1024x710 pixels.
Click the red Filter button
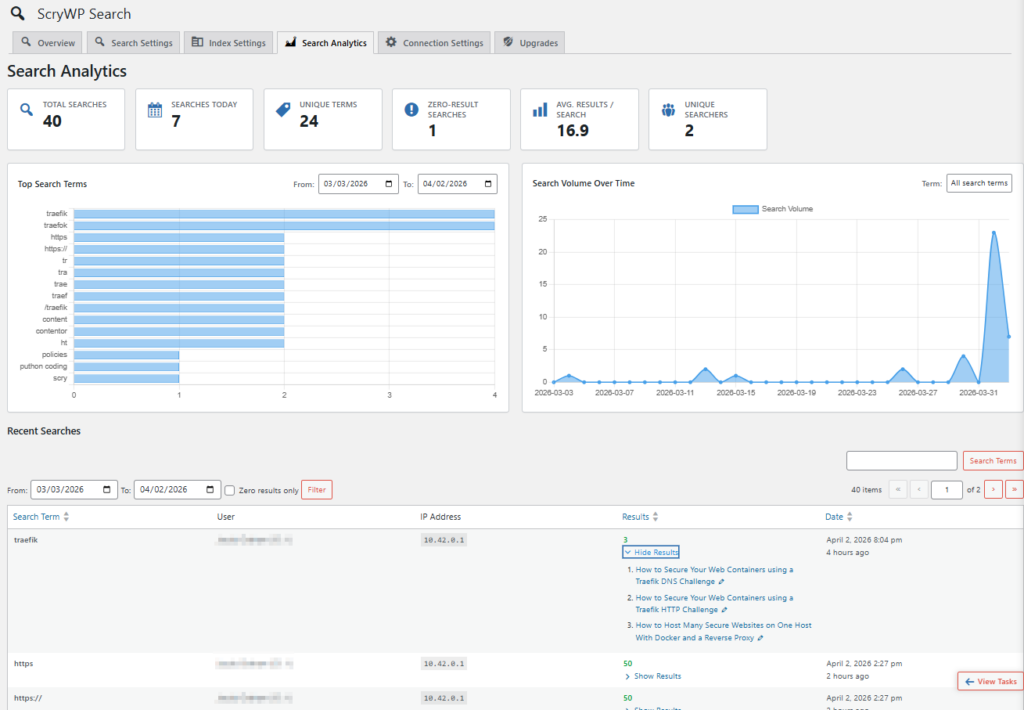(x=316, y=490)
